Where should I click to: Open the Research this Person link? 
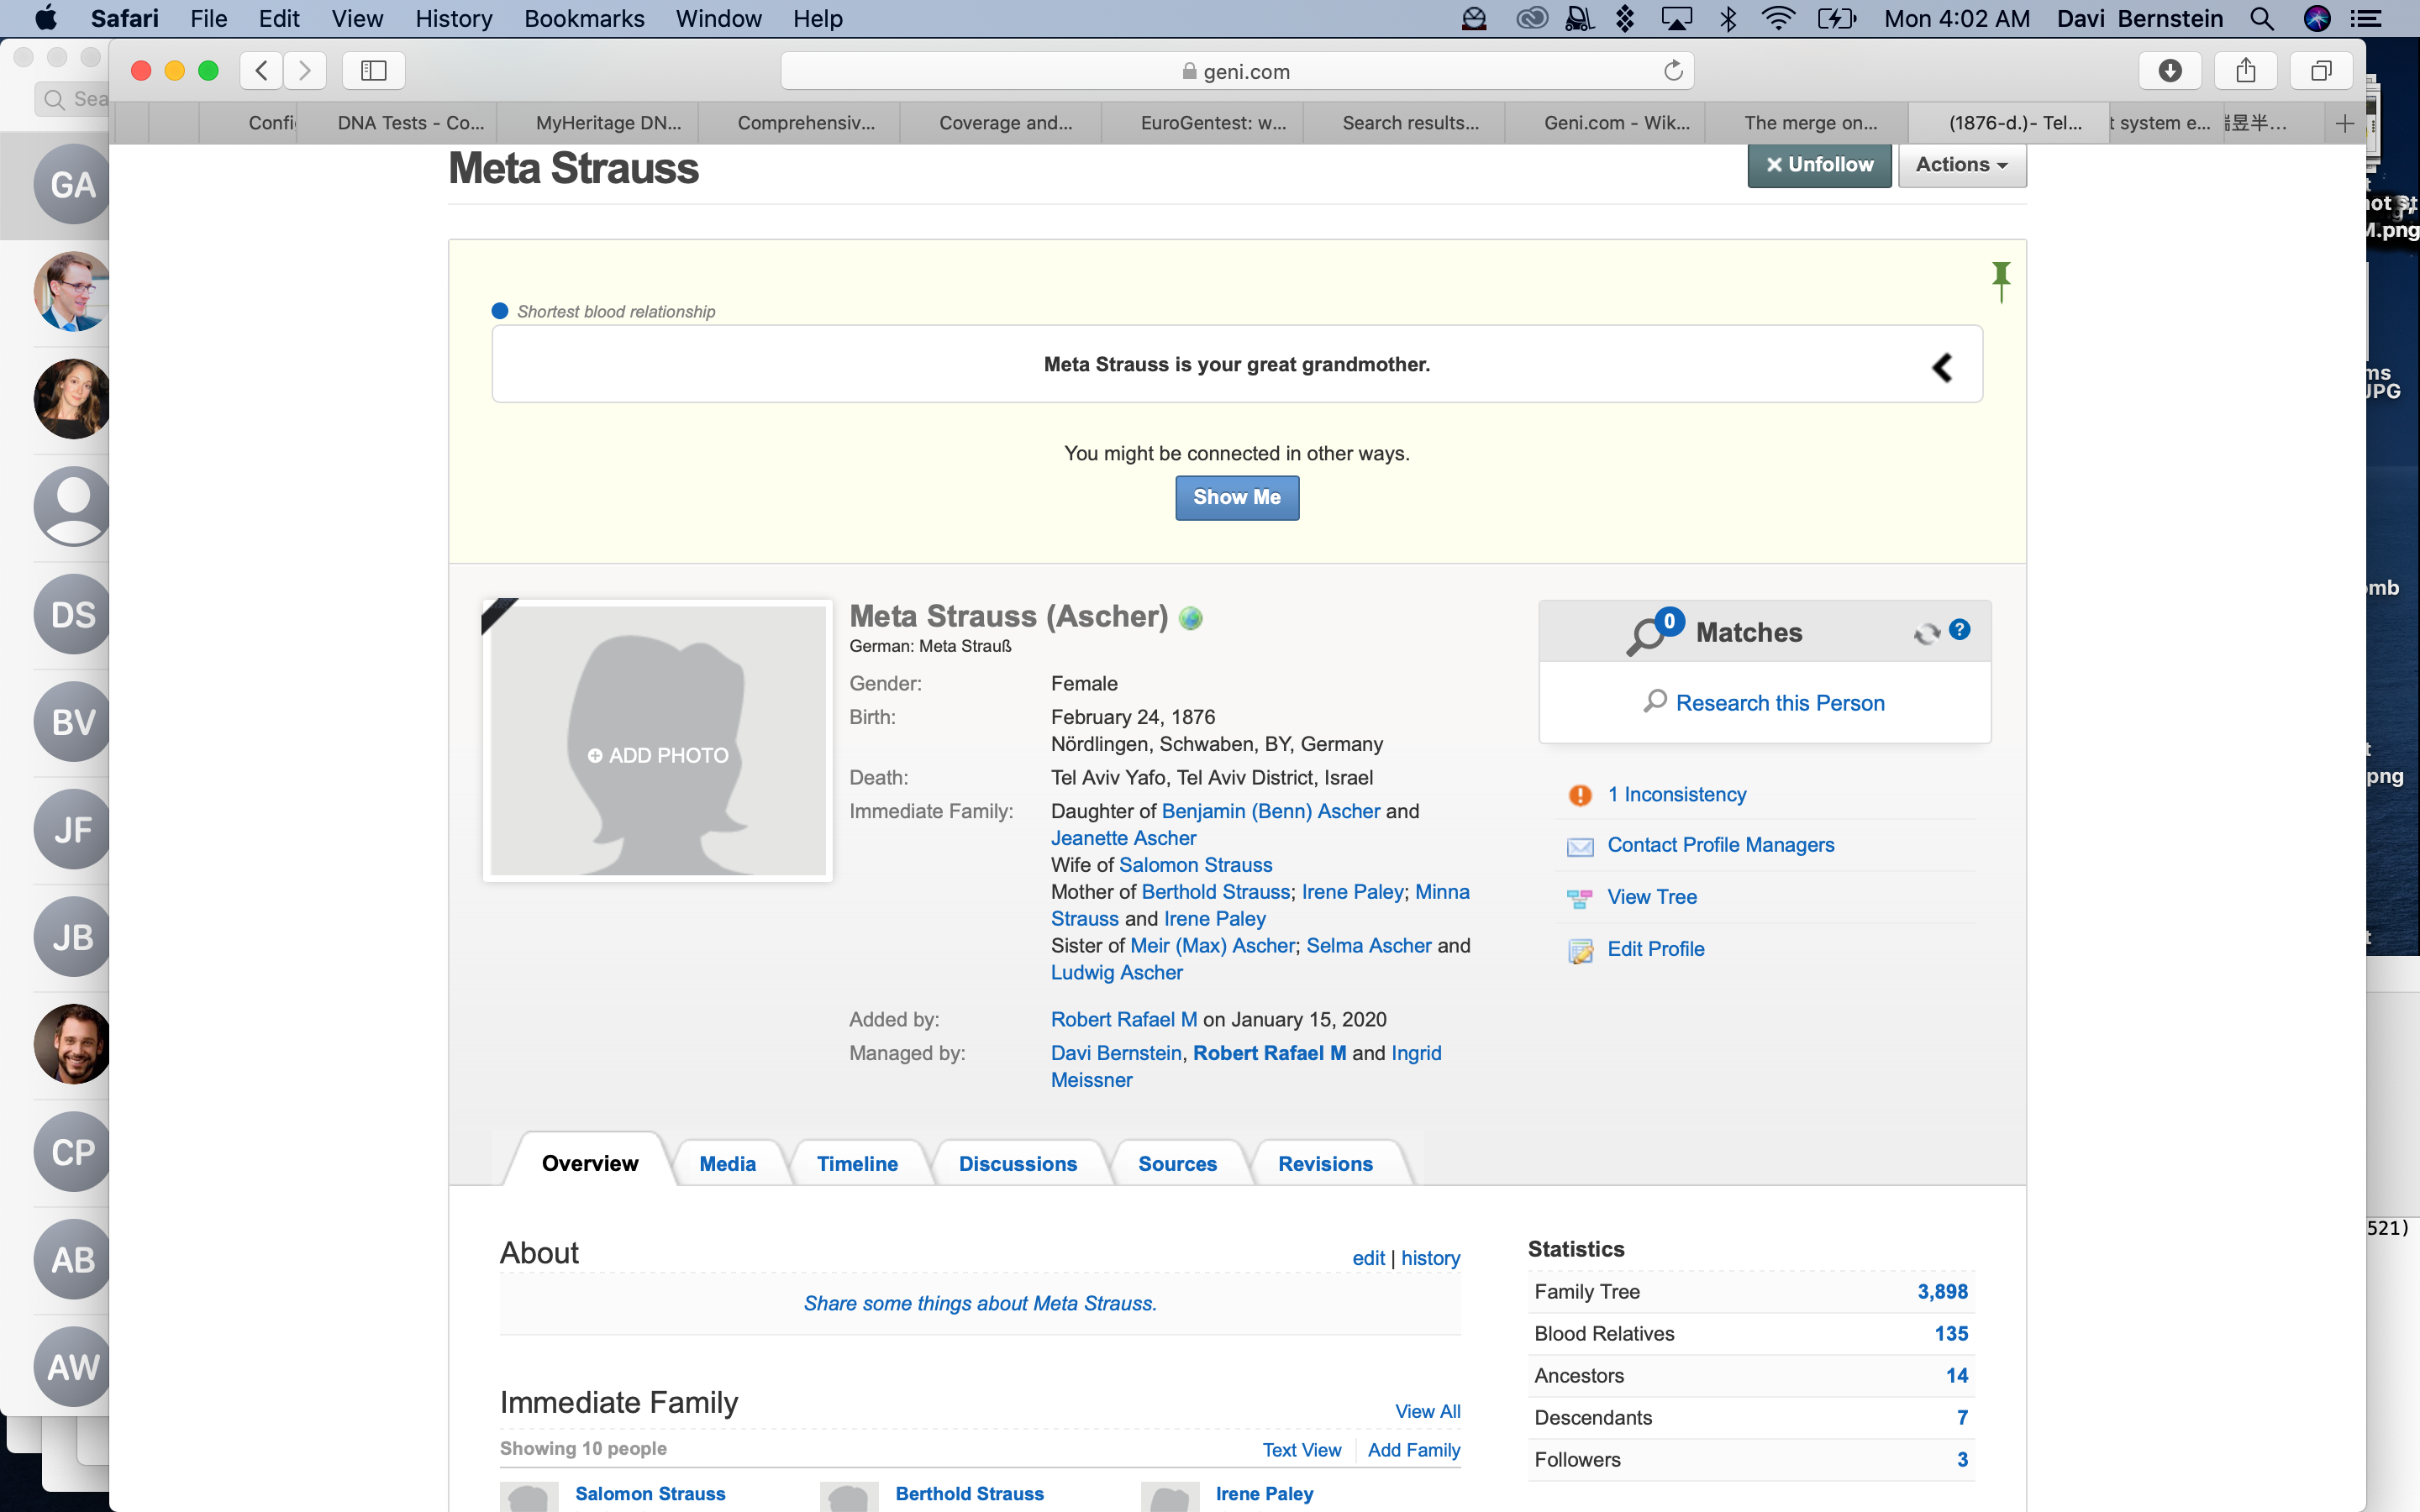click(x=1779, y=703)
